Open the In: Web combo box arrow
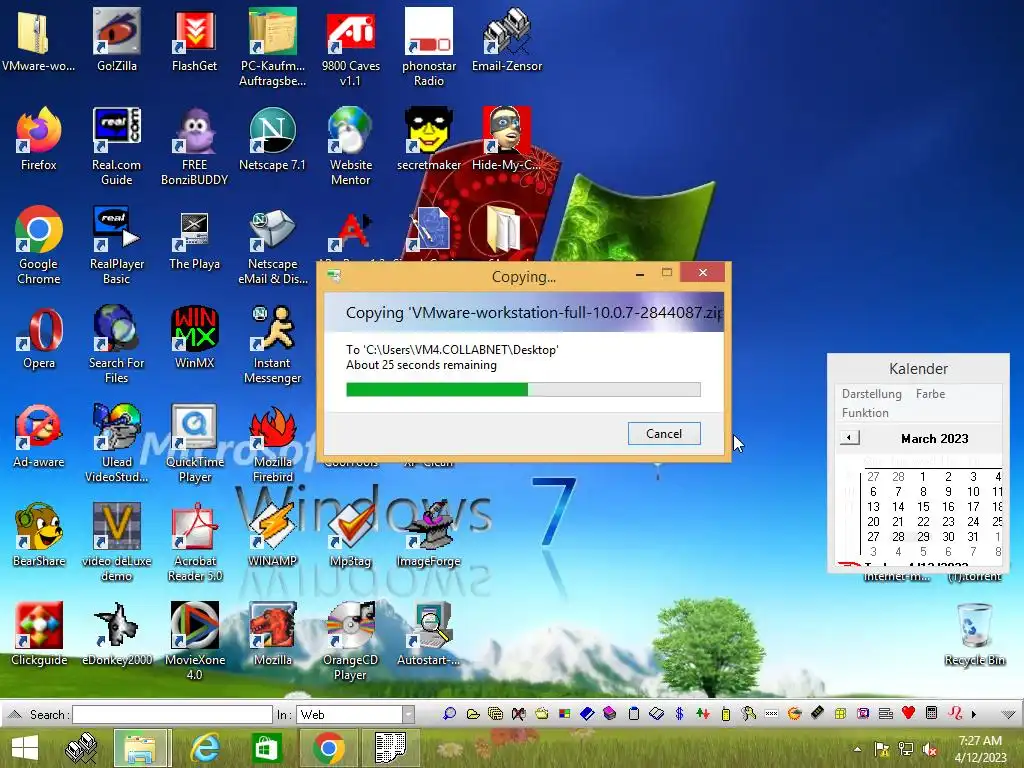The width and height of the screenshot is (1024, 768). click(x=408, y=714)
